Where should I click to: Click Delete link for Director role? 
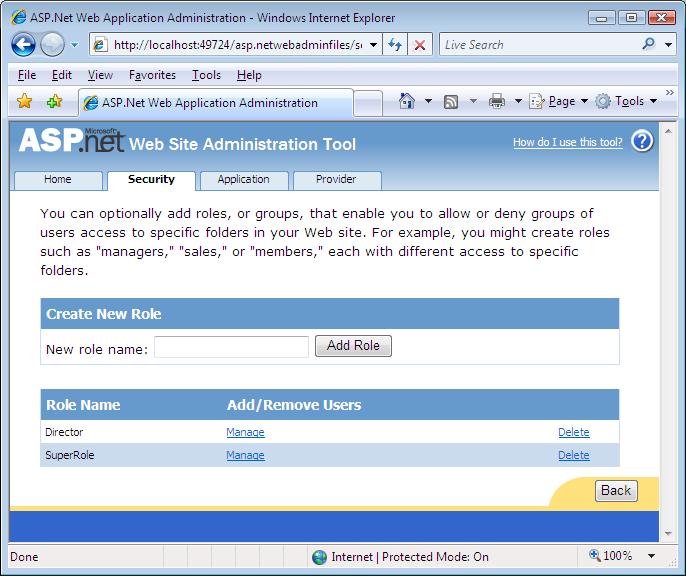pyautogui.click(x=574, y=432)
